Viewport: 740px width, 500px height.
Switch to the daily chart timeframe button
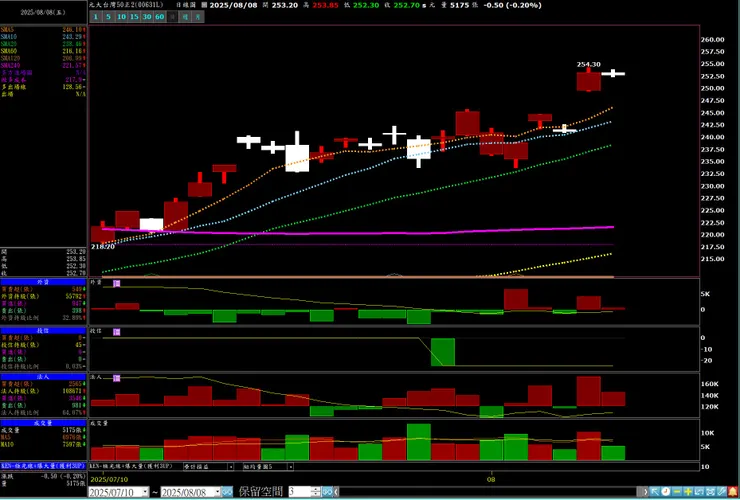click(172, 17)
